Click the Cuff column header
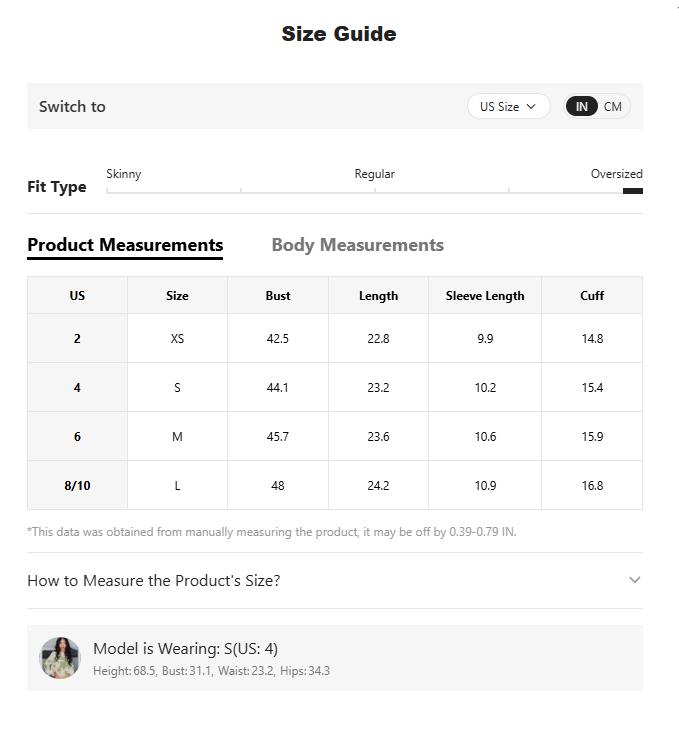The width and height of the screenshot is (679, 731). 592,296
